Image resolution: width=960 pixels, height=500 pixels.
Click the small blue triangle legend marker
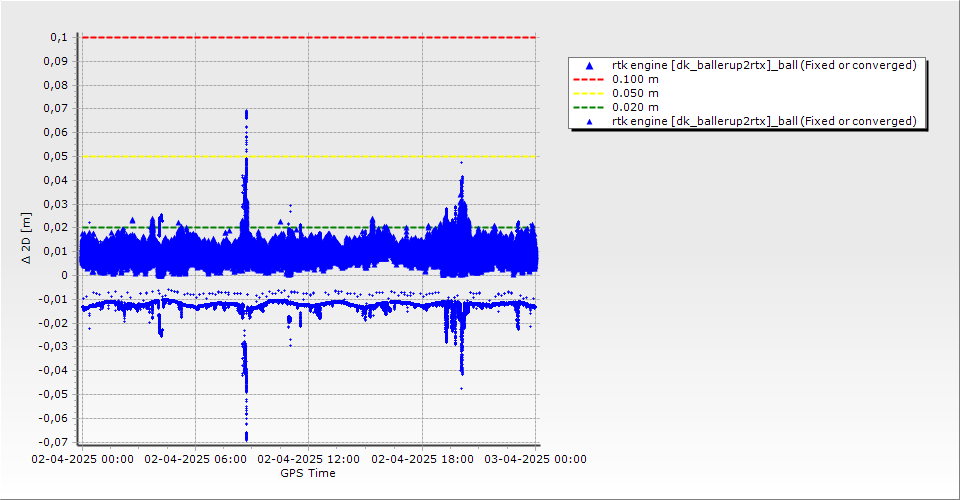[x=589, y=122]
